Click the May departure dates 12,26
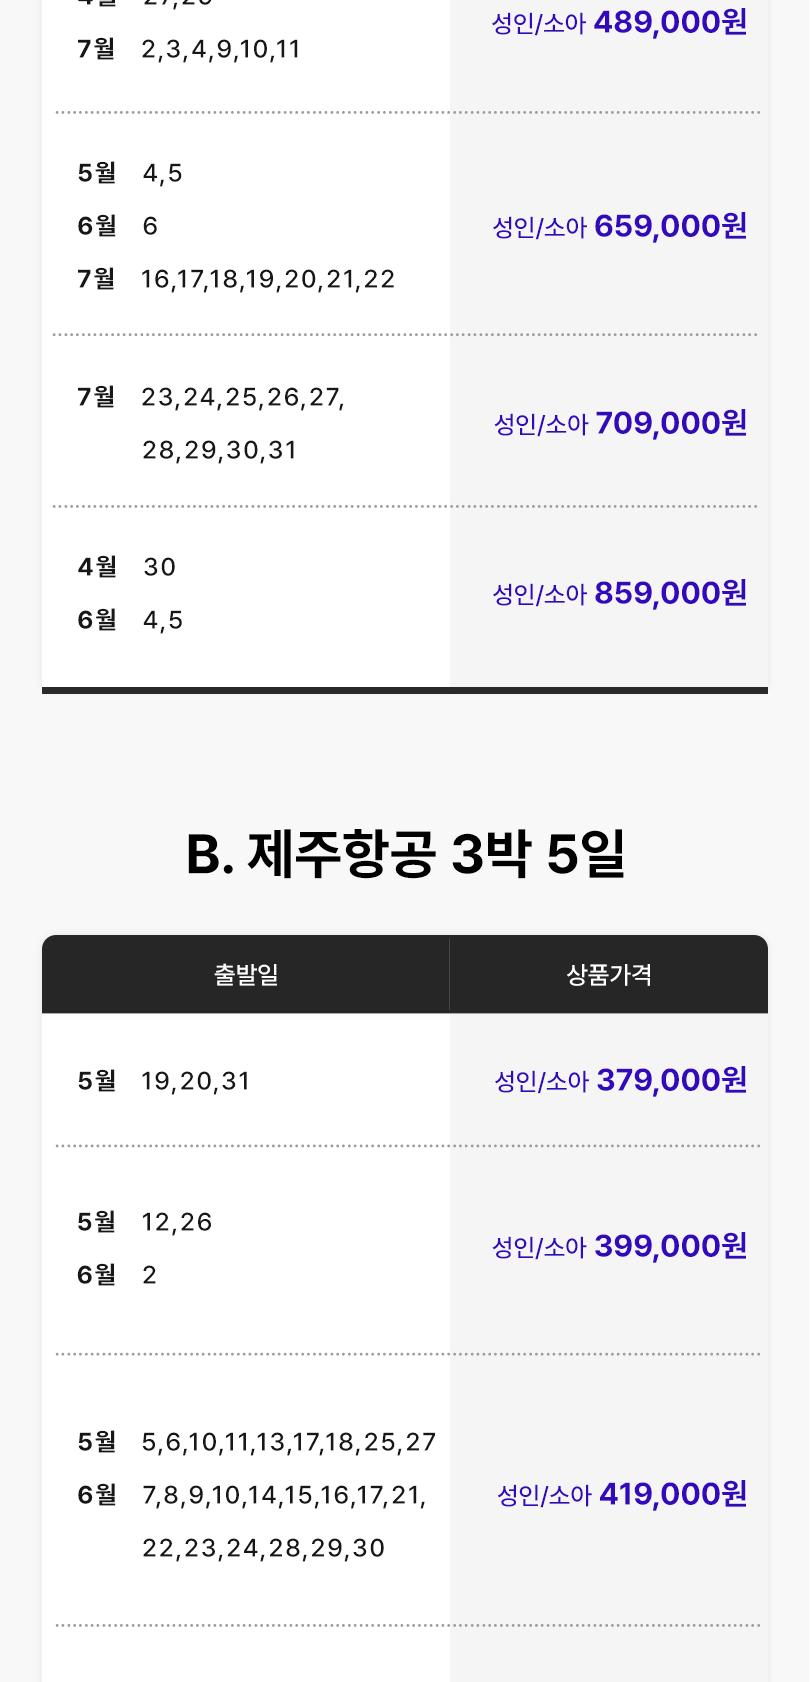Viewport: 810px width, 1682px height. 177,1222
